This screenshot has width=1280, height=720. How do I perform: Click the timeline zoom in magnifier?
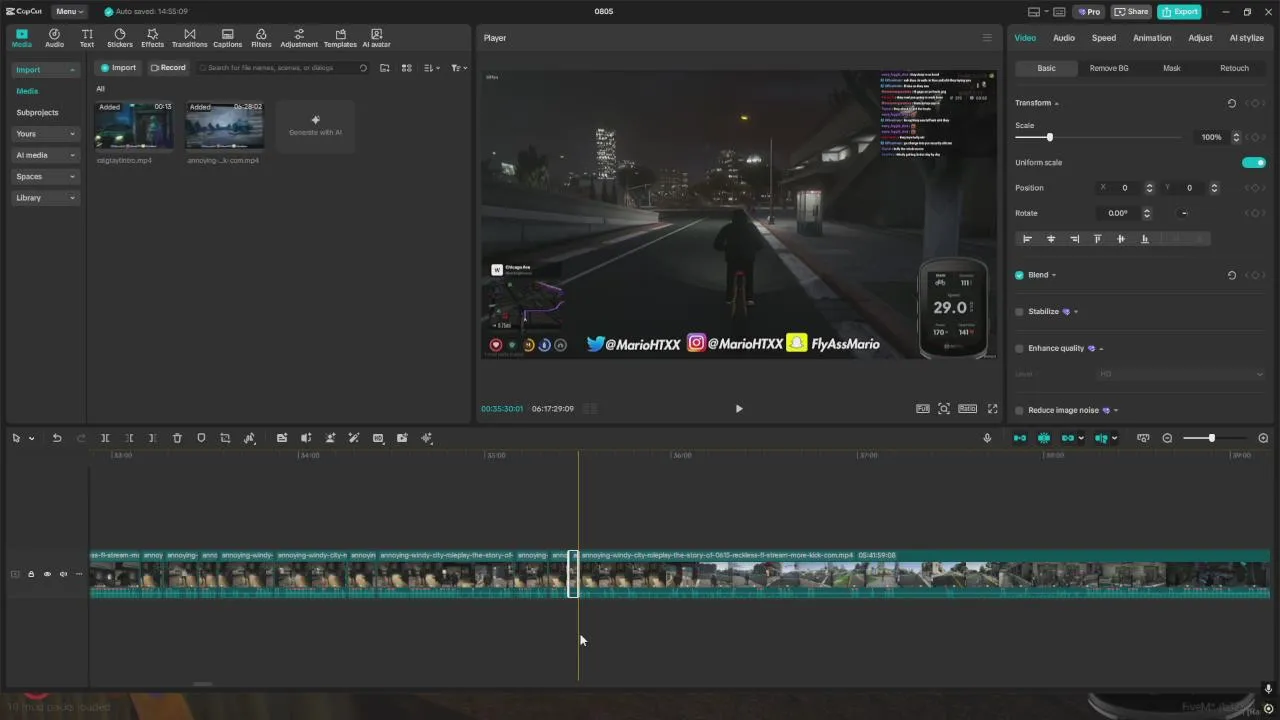[1263, 438]
